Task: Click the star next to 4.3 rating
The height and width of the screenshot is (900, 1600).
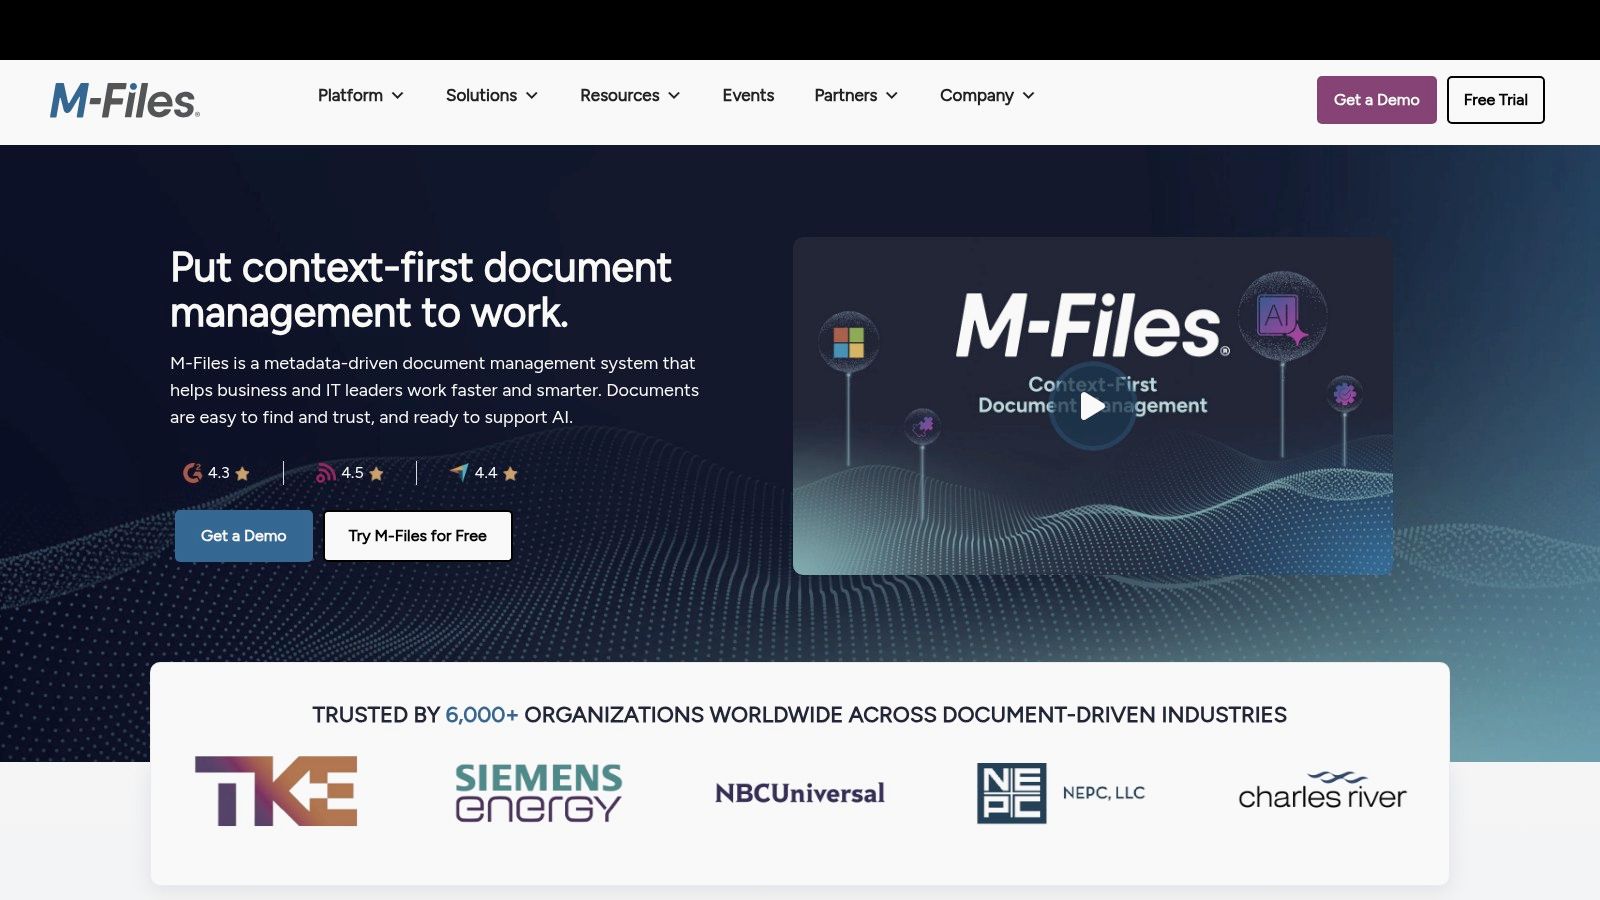Action: (242, 474)
